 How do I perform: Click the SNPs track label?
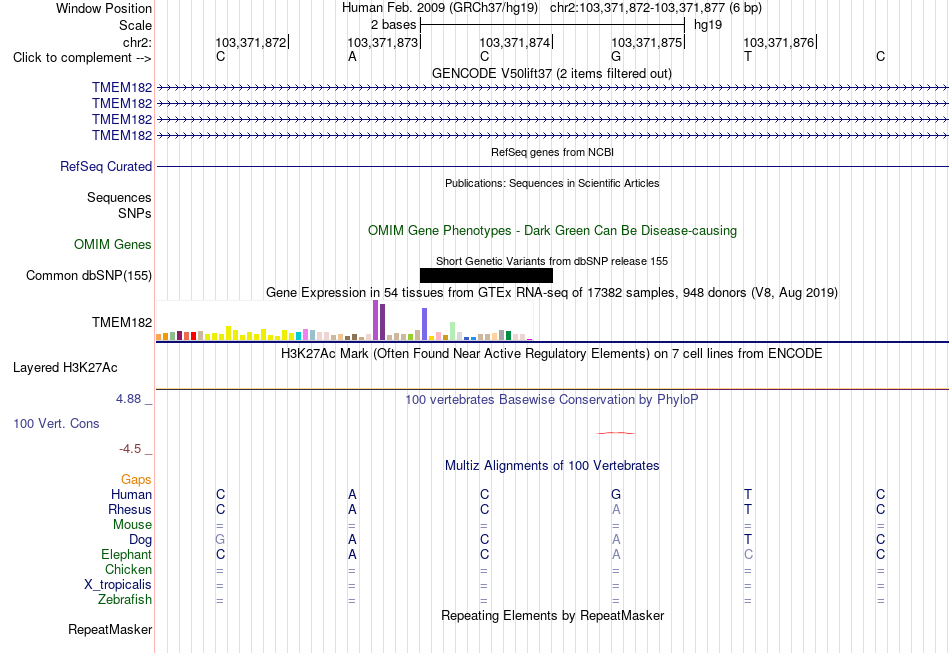[135, 213]
